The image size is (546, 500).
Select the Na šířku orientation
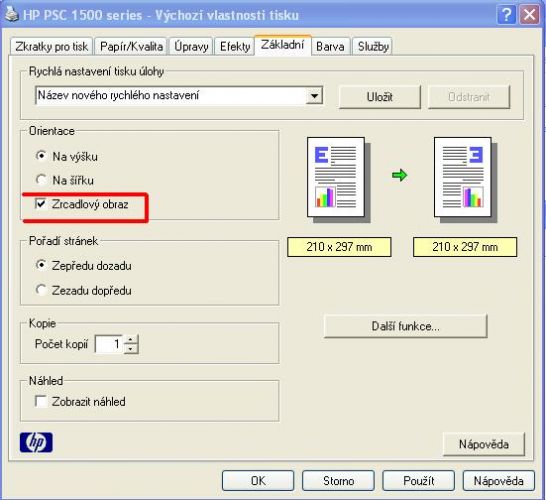[41, 180]
